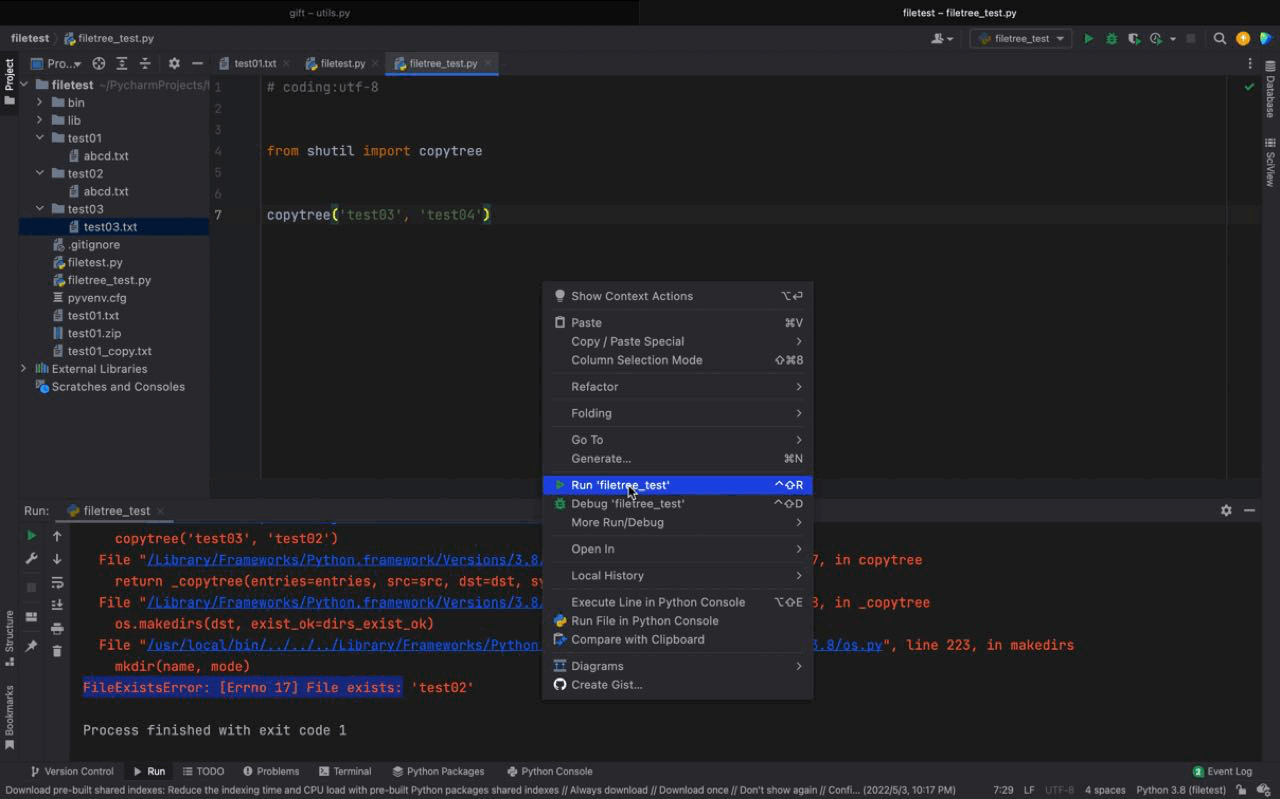Open the filetree_test run configuration dropdown
This screenshot has height=799, width=1280.
point(1020,38)
